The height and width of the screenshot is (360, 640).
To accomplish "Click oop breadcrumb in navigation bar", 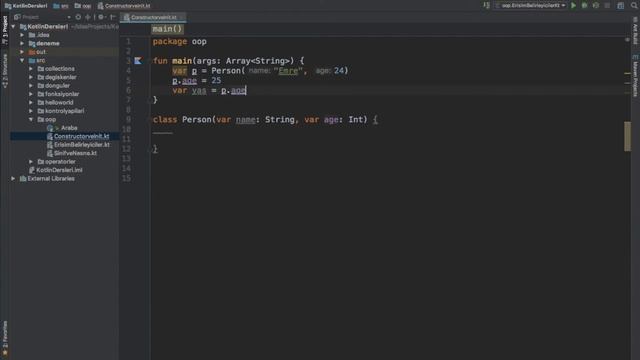I will tap(83, 6).
